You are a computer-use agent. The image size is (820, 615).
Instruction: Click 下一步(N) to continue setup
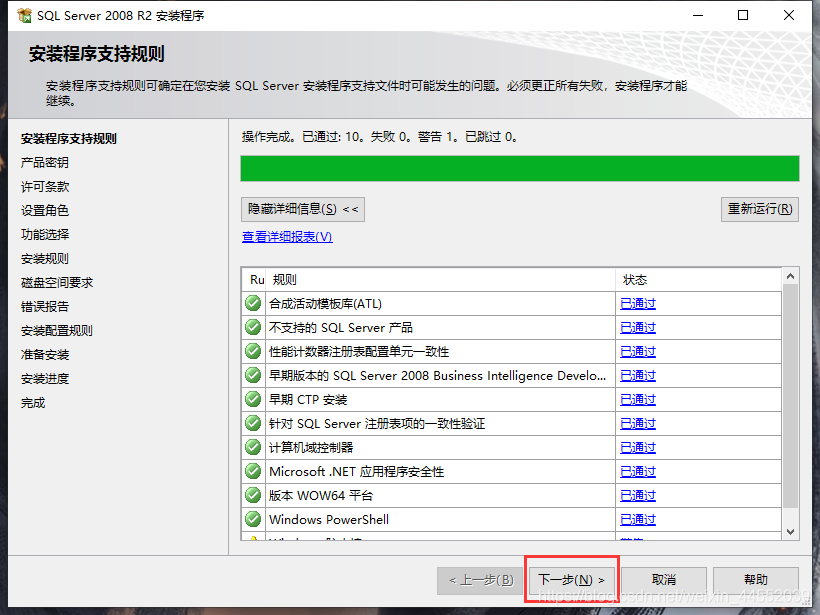pyautogui.click(x=572, y=580)
